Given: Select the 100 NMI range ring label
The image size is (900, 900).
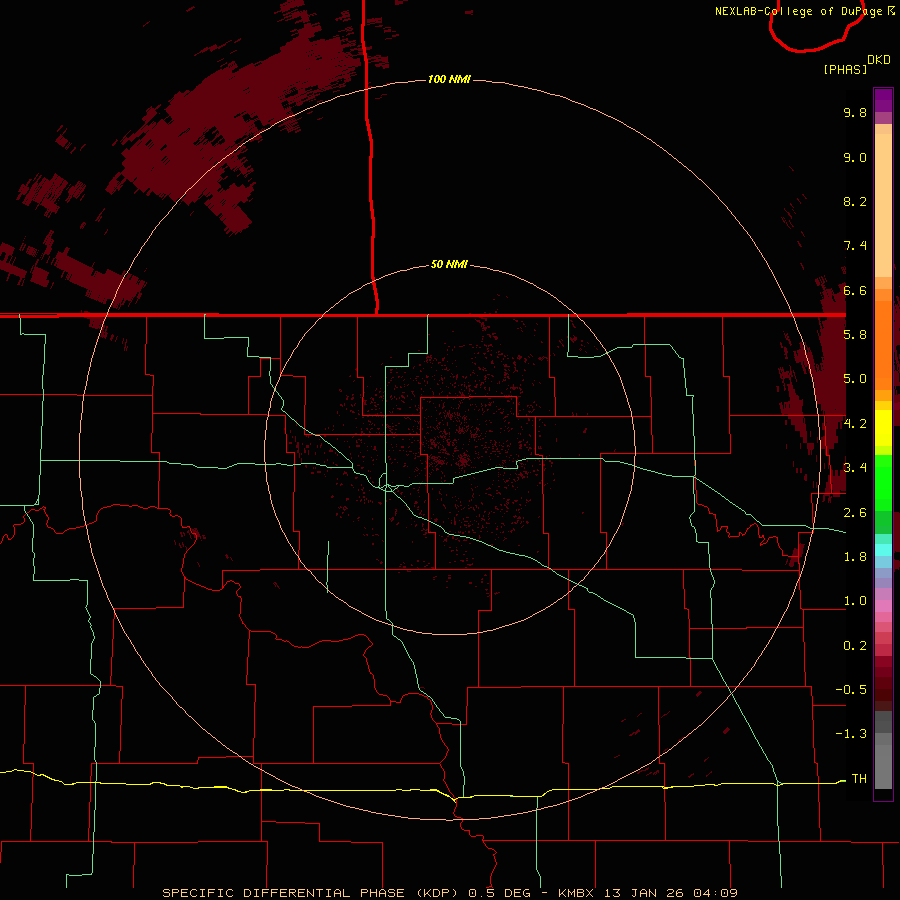Looking at the screenshot, I should tap(449, 79).
